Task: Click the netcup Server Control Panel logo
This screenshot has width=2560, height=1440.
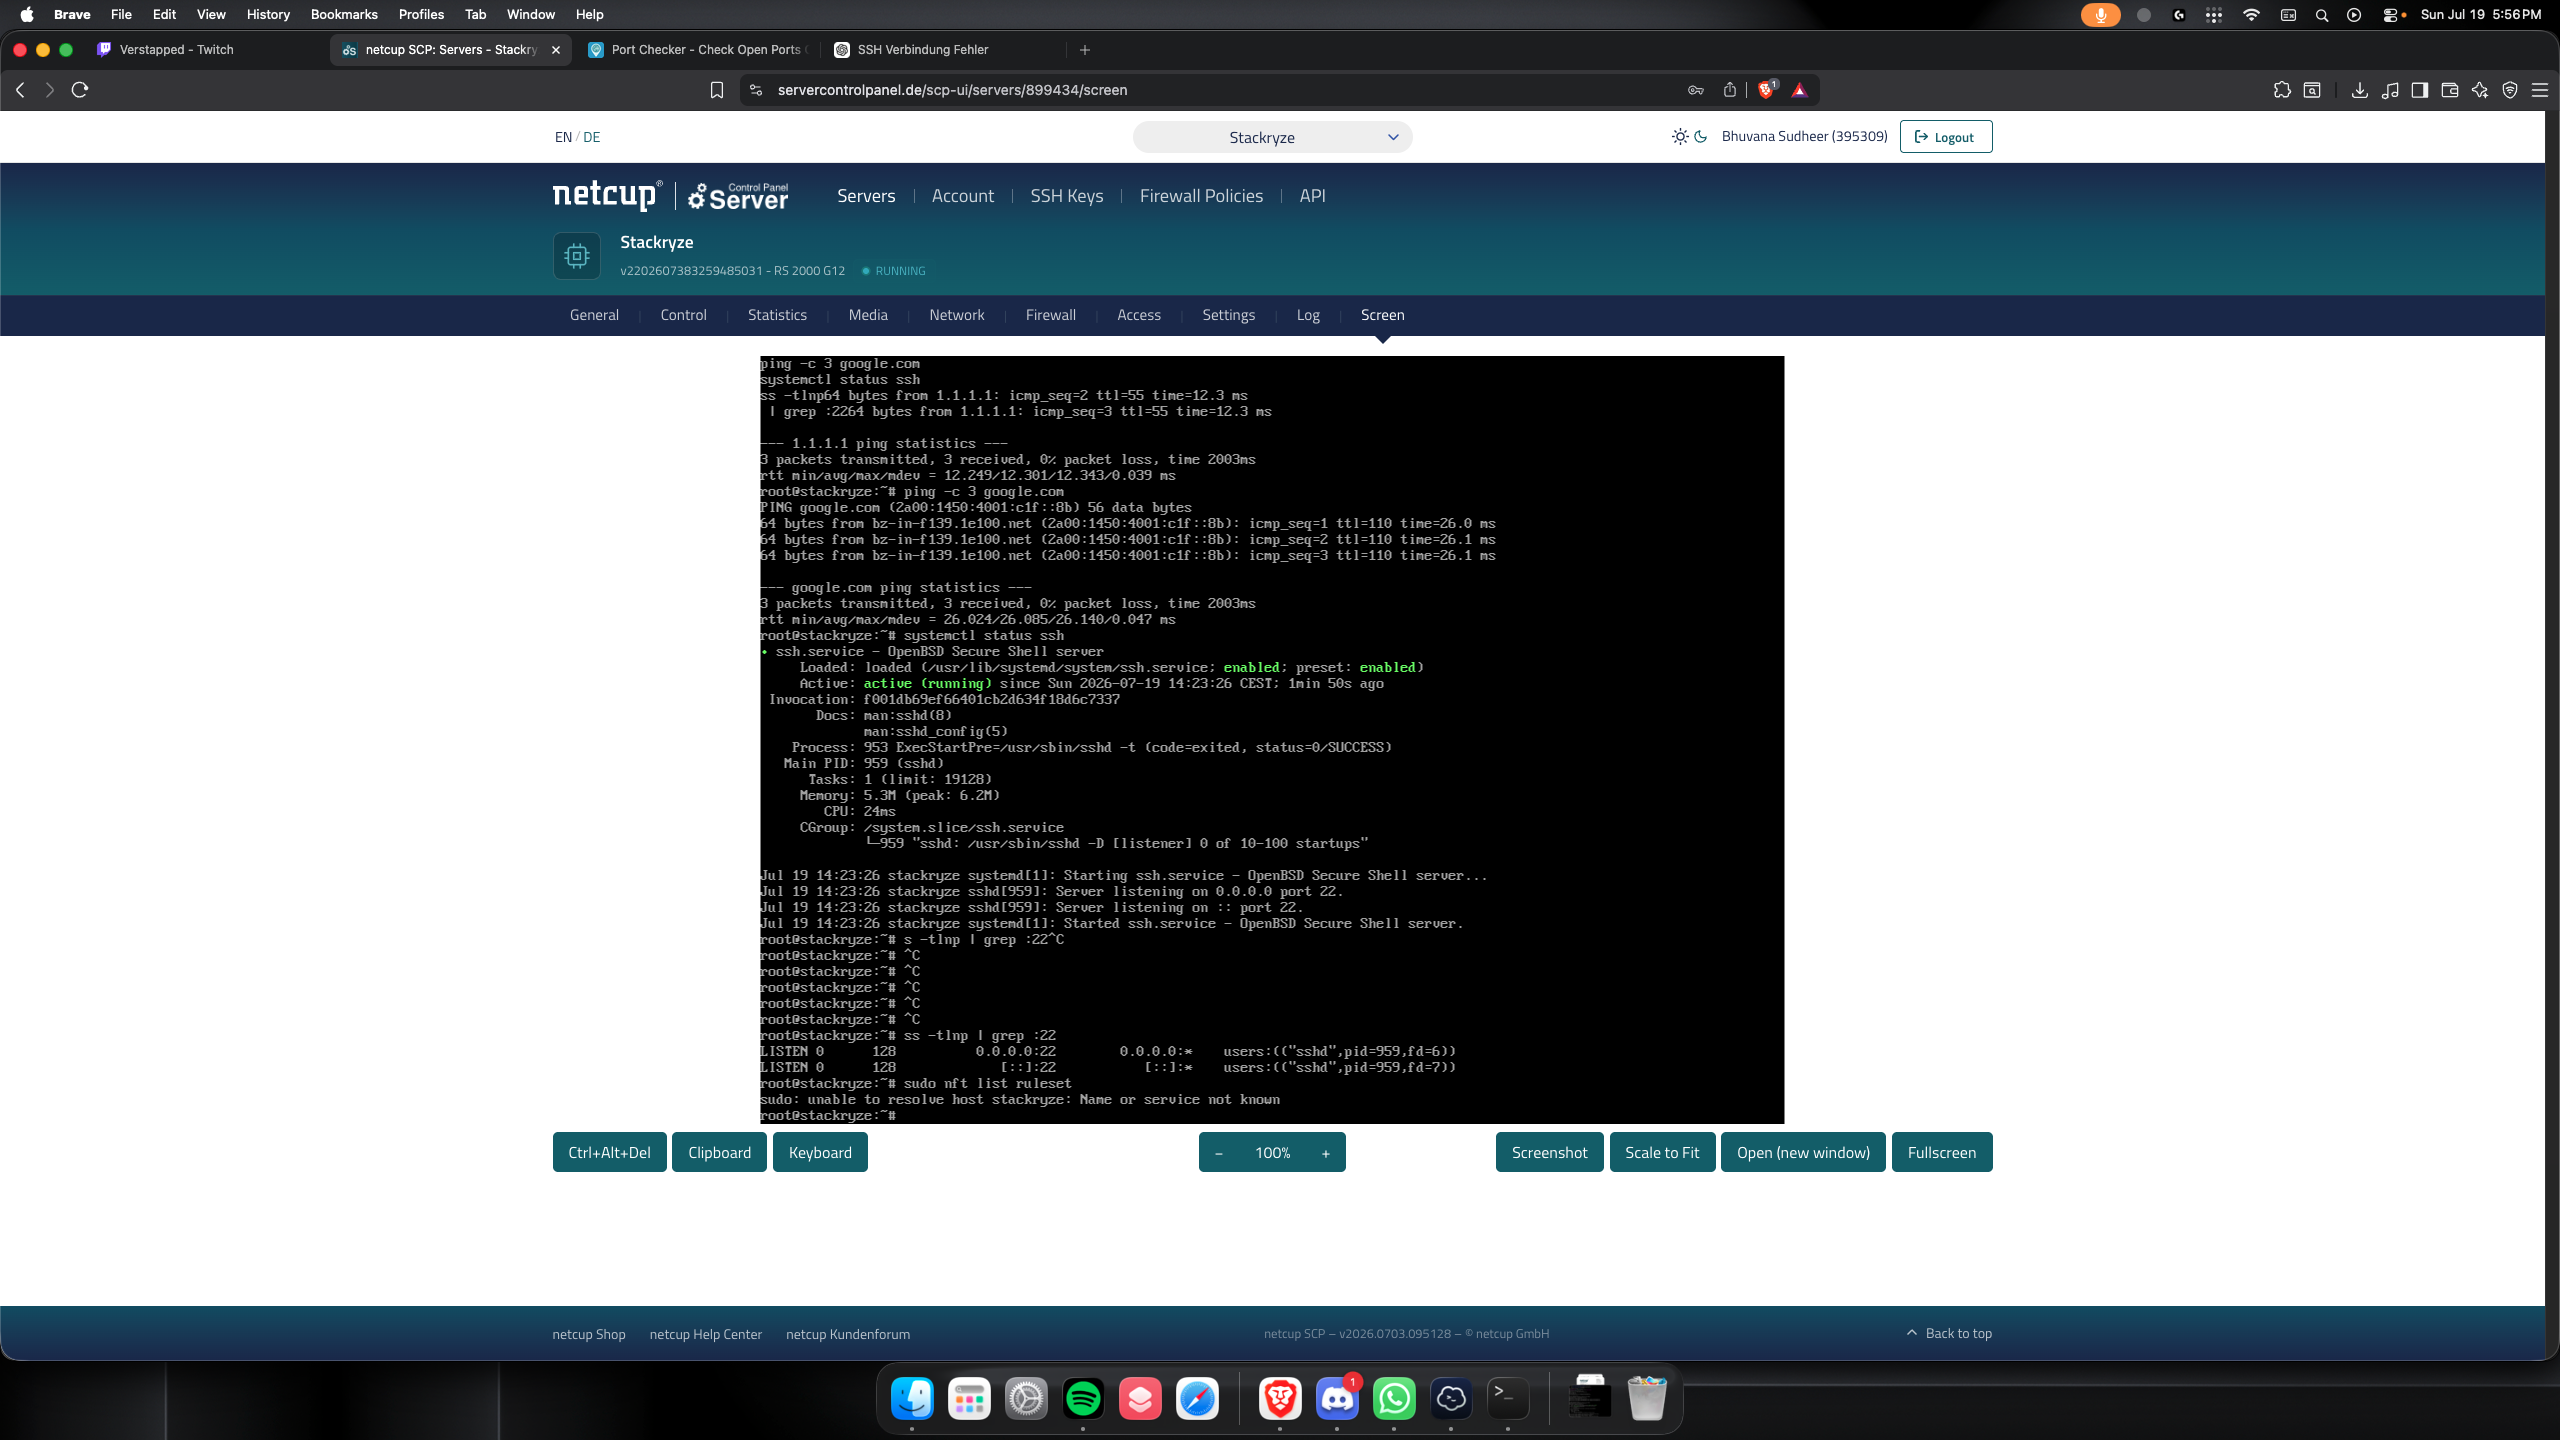Action: pos(670,196)
